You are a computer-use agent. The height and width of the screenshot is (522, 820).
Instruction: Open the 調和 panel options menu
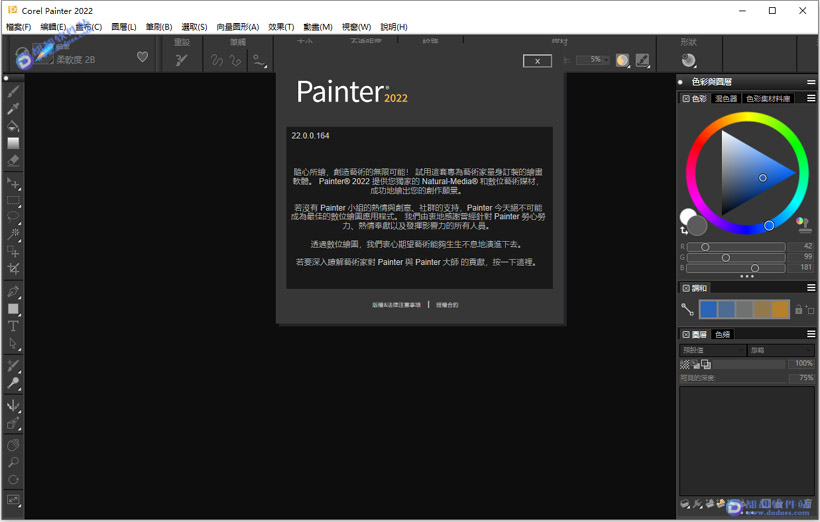tap(811, 288)
